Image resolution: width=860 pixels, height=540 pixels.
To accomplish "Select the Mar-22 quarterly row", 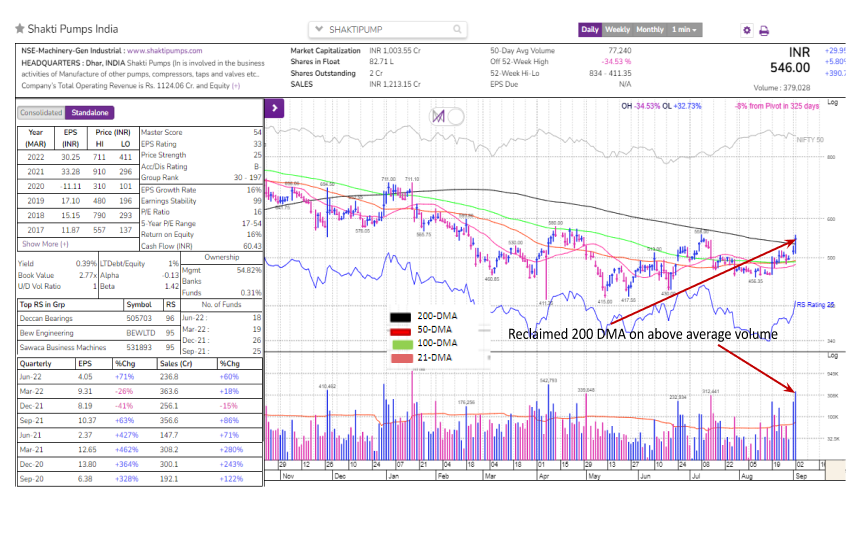I will click(140, 391).
